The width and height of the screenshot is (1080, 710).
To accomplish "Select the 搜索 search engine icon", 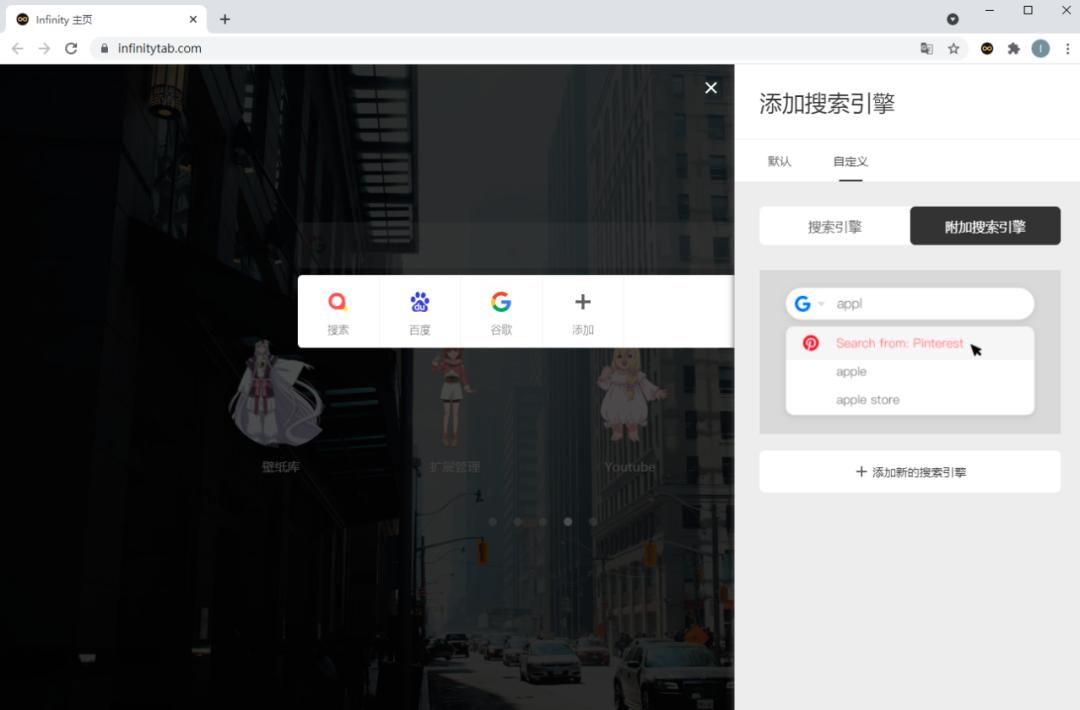I will tap(338, 302).
